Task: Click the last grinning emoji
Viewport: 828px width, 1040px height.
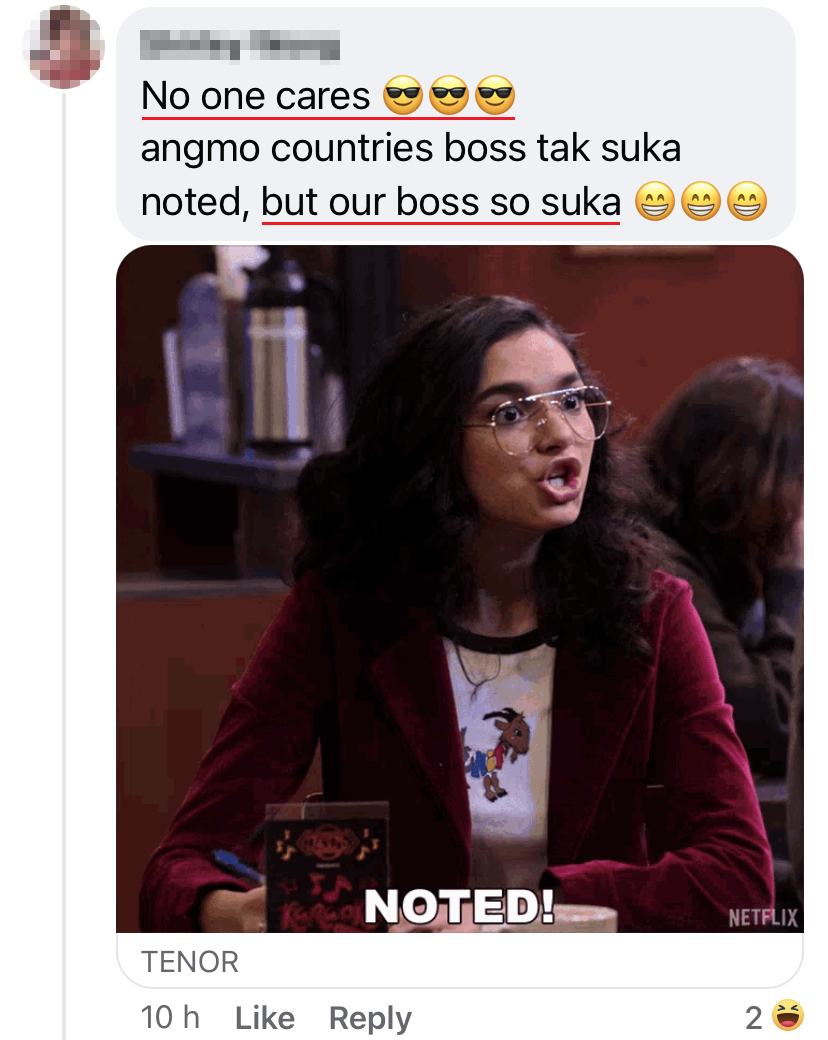Action: 747,201
